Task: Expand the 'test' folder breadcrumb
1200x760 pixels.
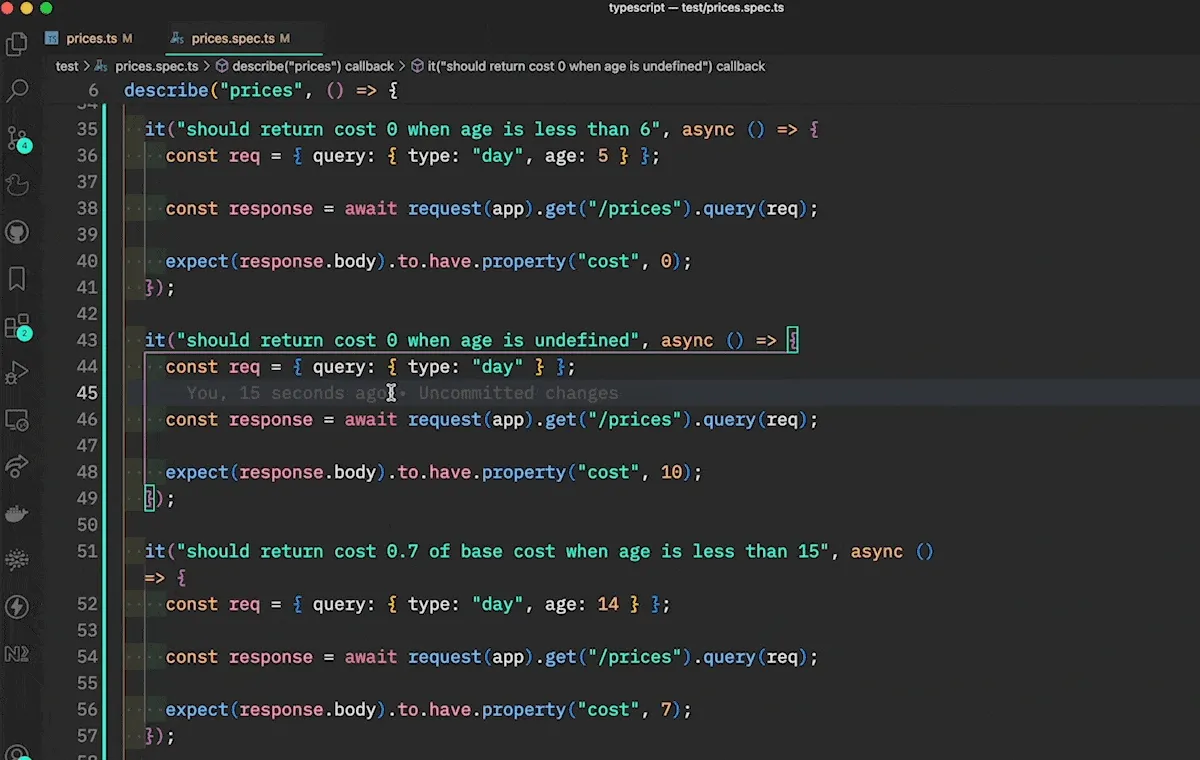Action: (67, 66)
